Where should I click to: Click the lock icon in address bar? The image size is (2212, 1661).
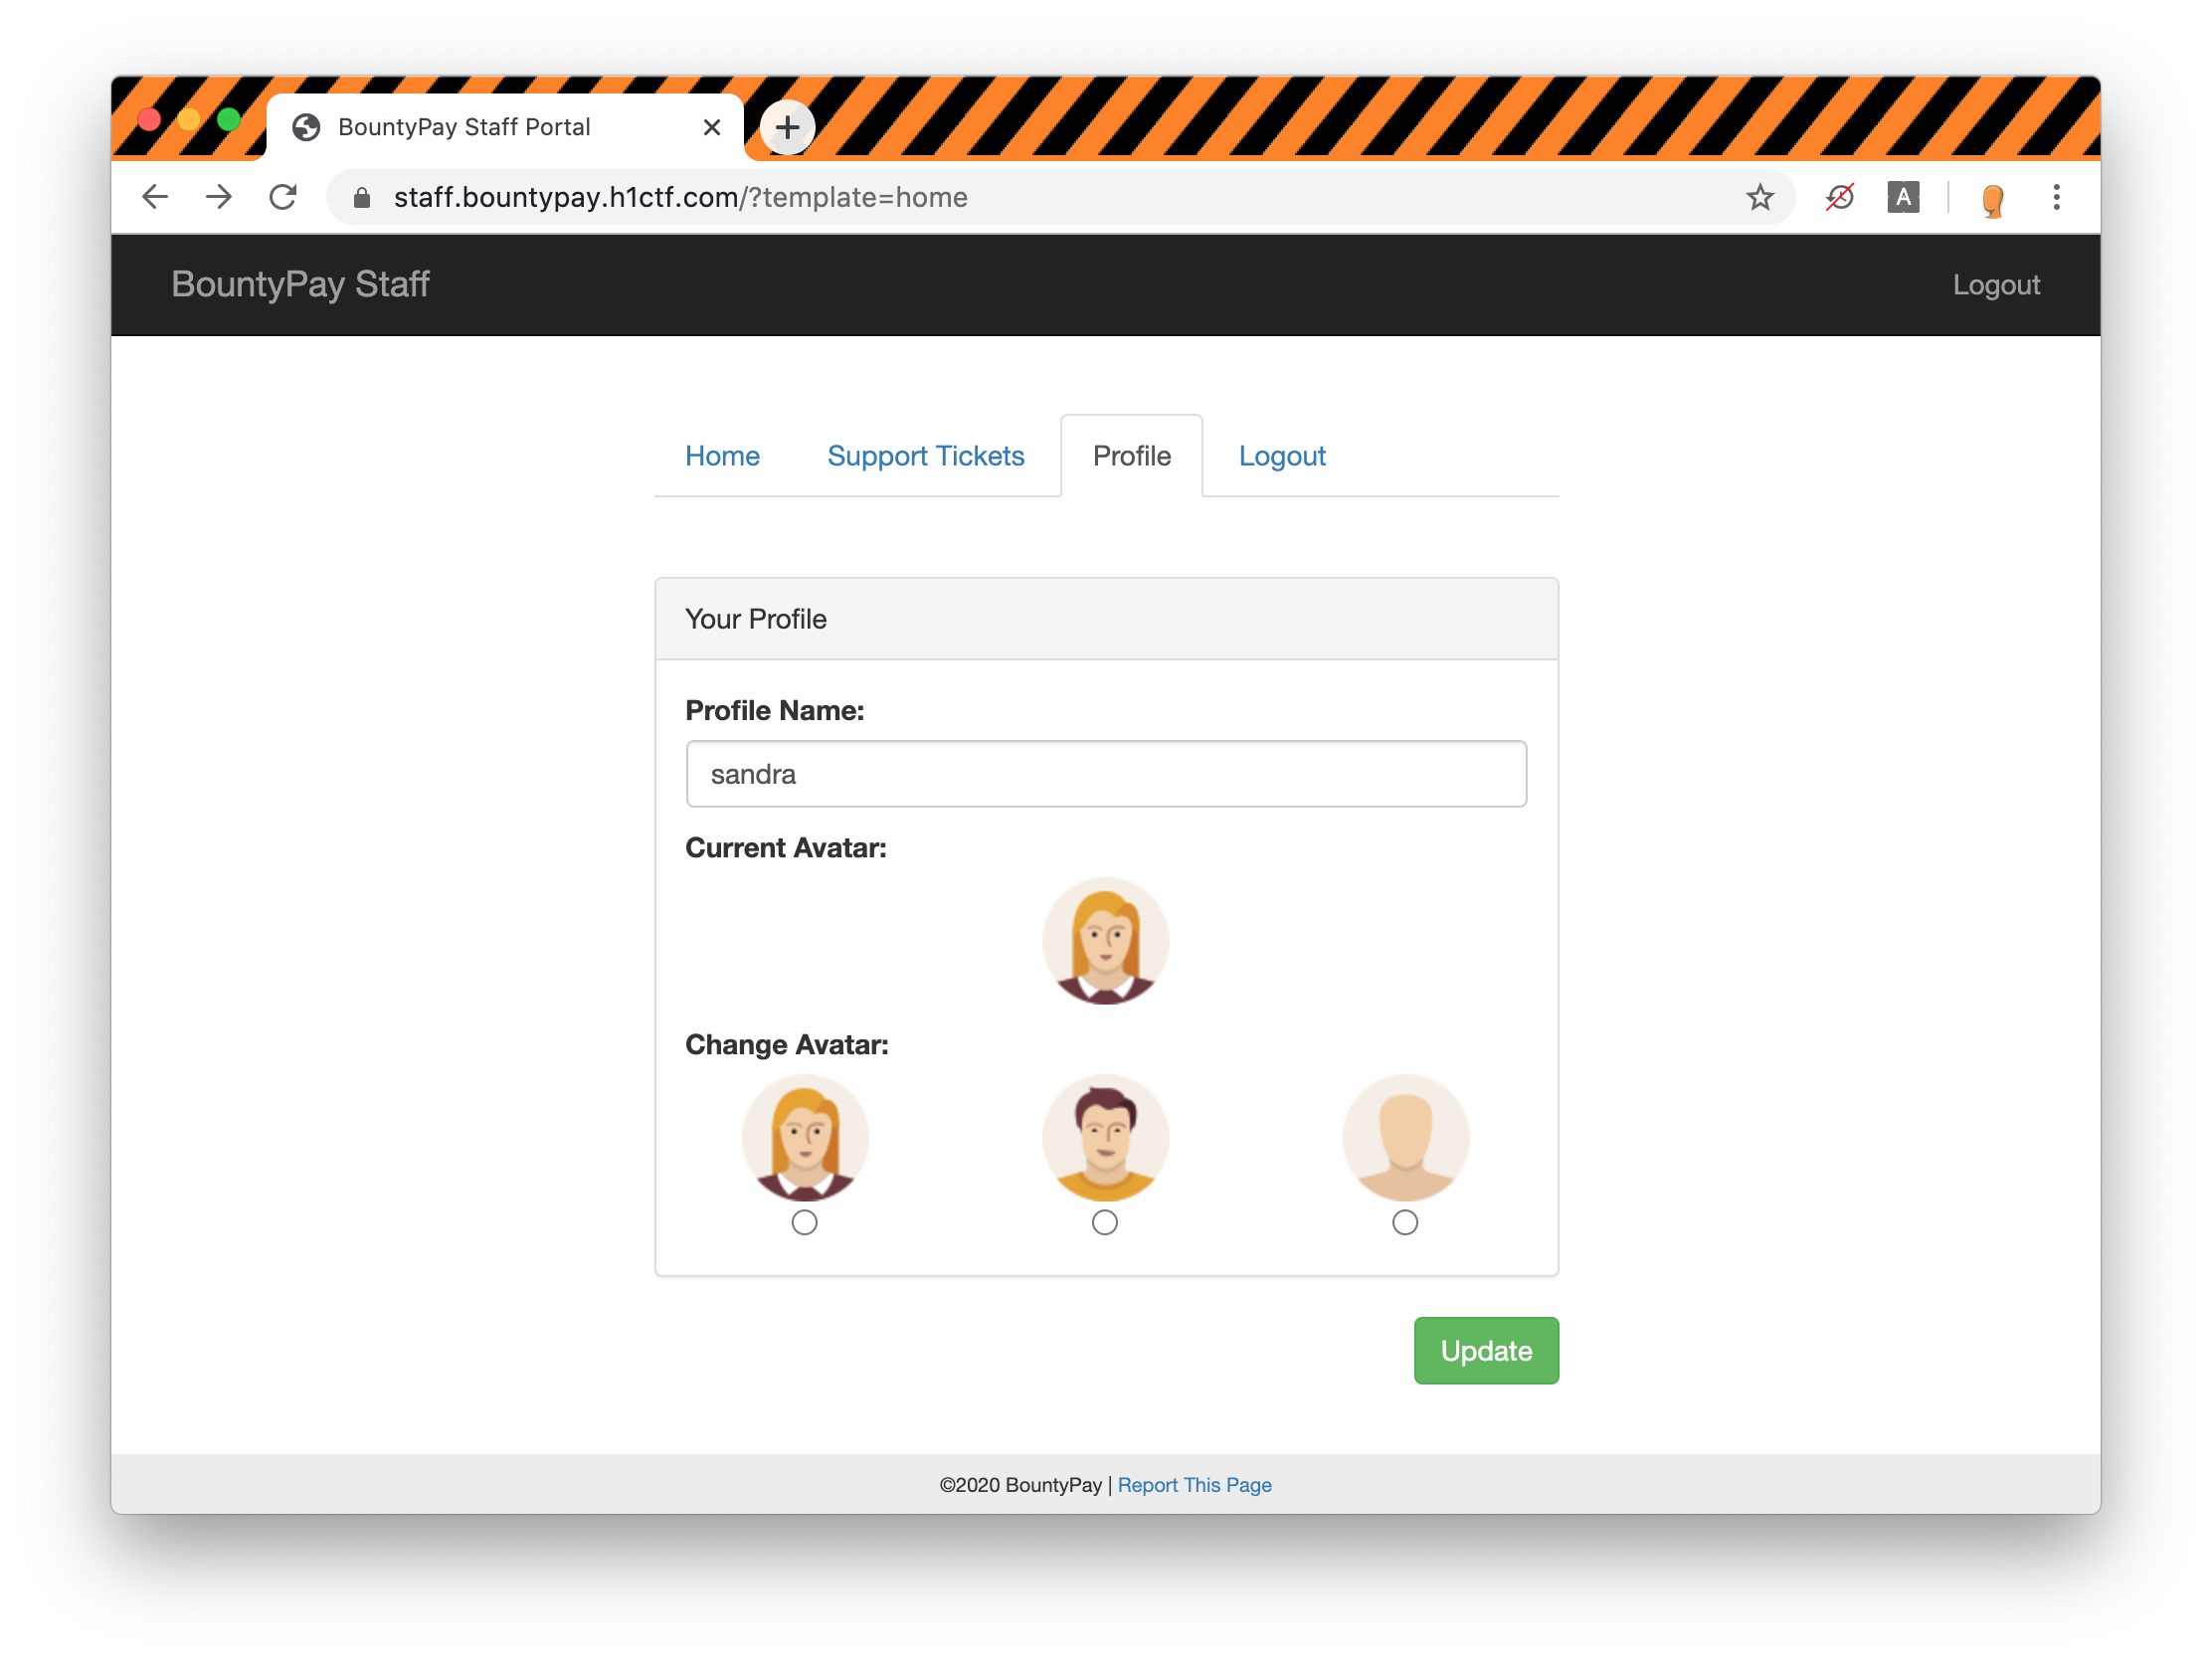pos(362,198)
